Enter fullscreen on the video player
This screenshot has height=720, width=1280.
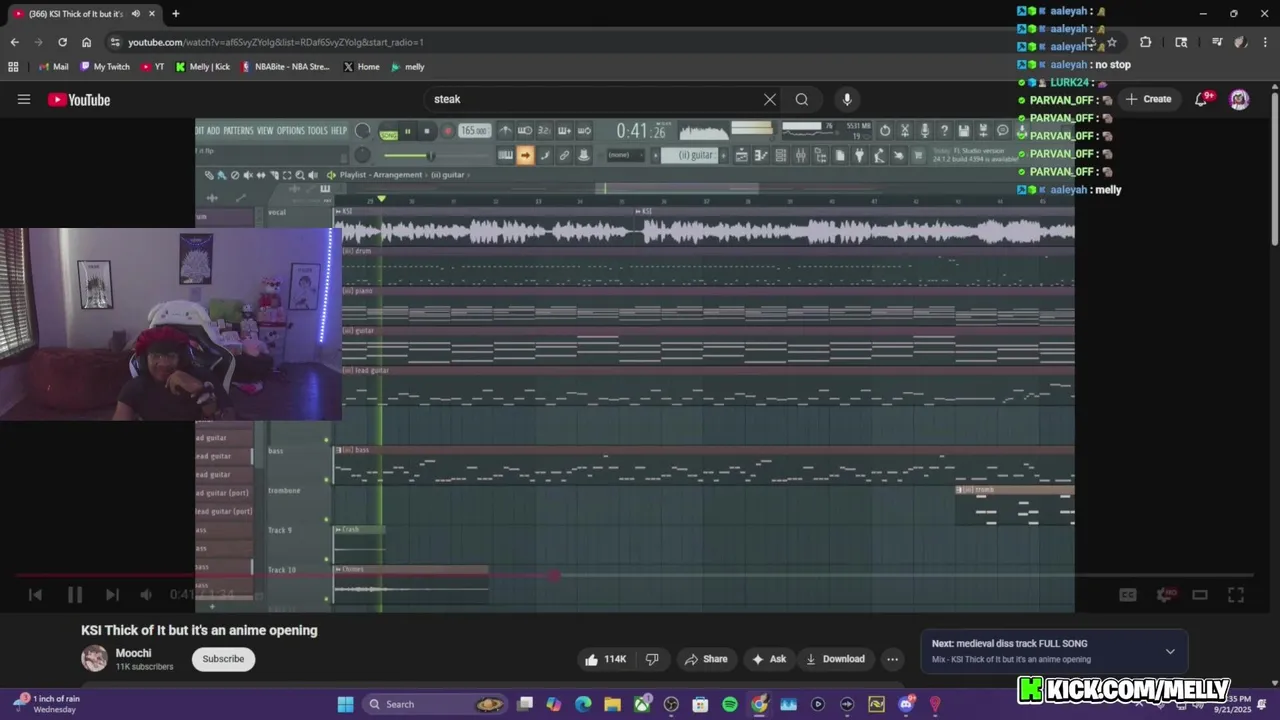1236,595
